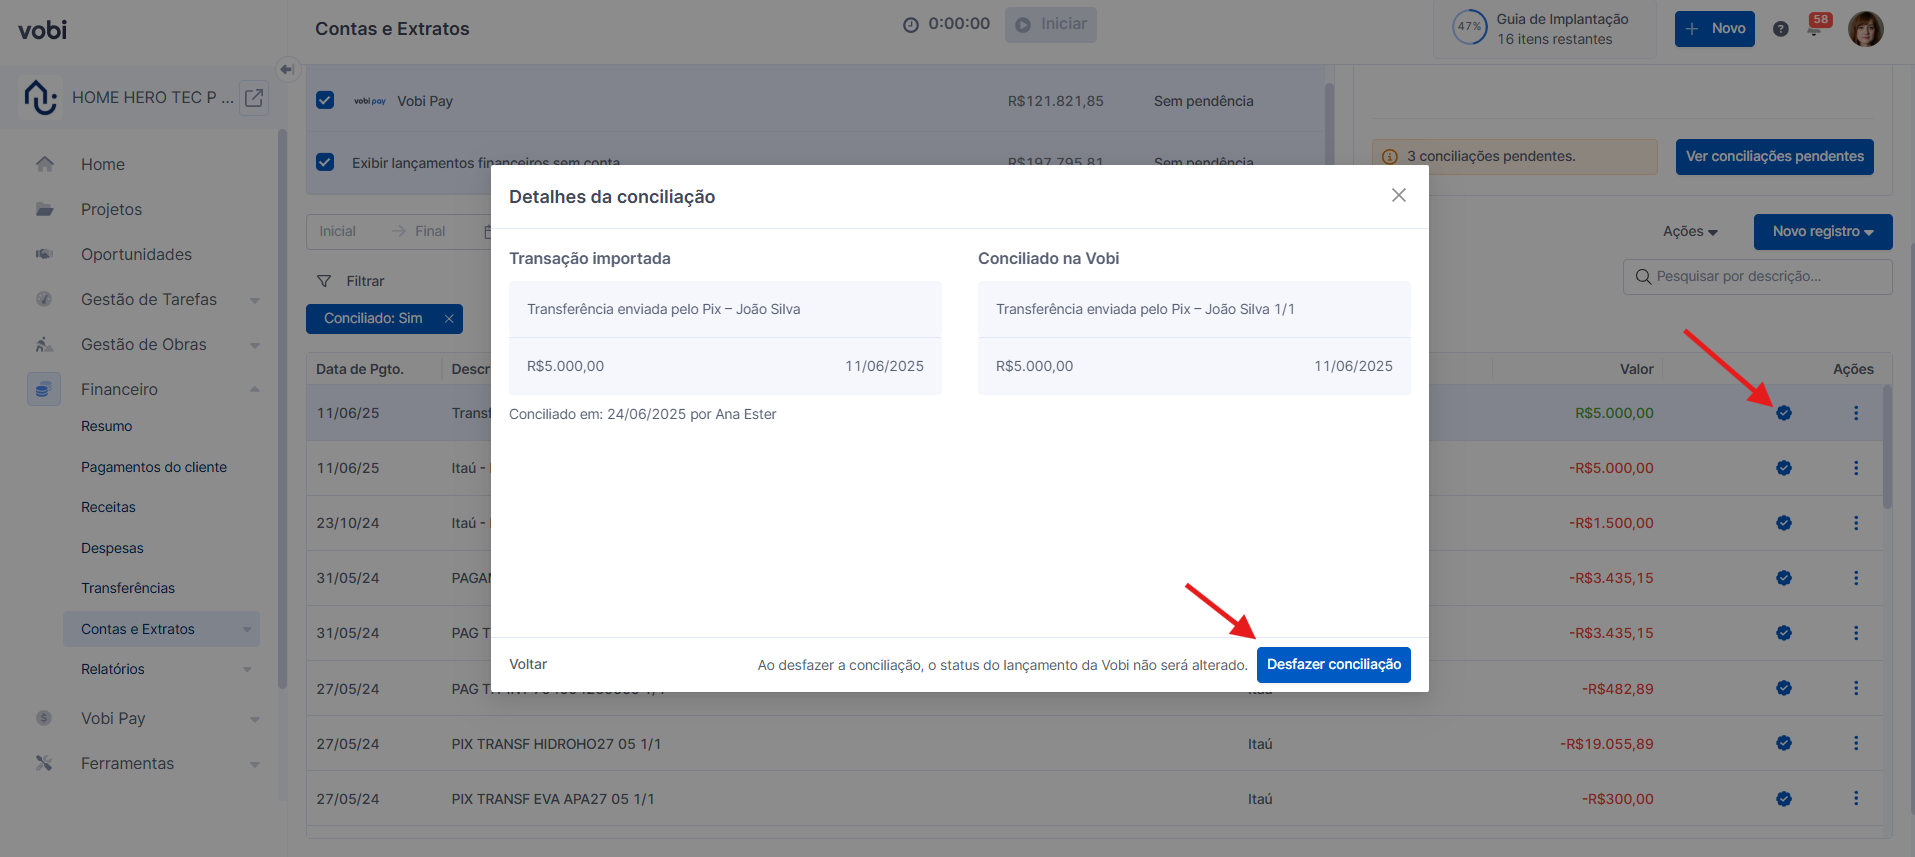Click PIX TRANSF EVA APA27 05 1/1 row
The width and height of the screenshot is (1915, 857).
[1094, 798]
